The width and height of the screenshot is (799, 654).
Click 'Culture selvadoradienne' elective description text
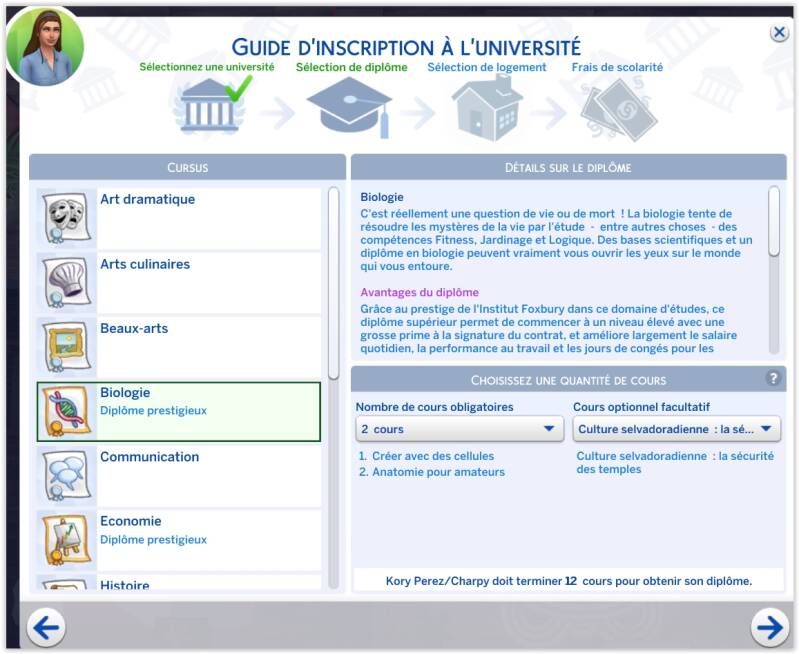[x=675, y=462]
